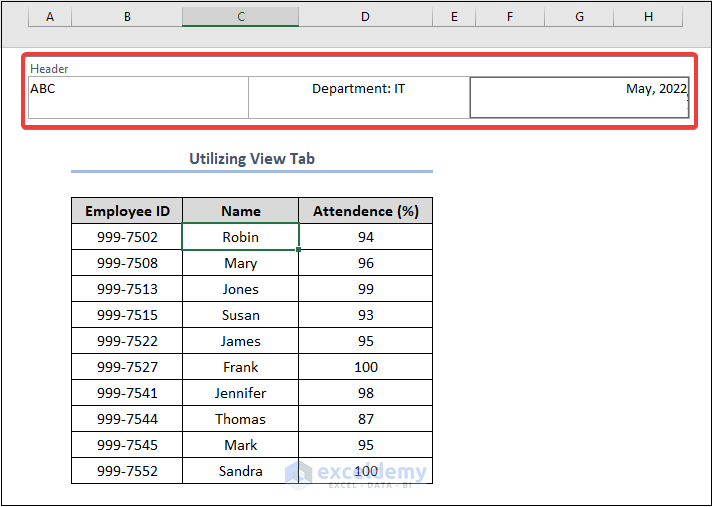Select the name cell James
Screen dimensions: 712x507
pyautogui.click(x=241, y=340)
